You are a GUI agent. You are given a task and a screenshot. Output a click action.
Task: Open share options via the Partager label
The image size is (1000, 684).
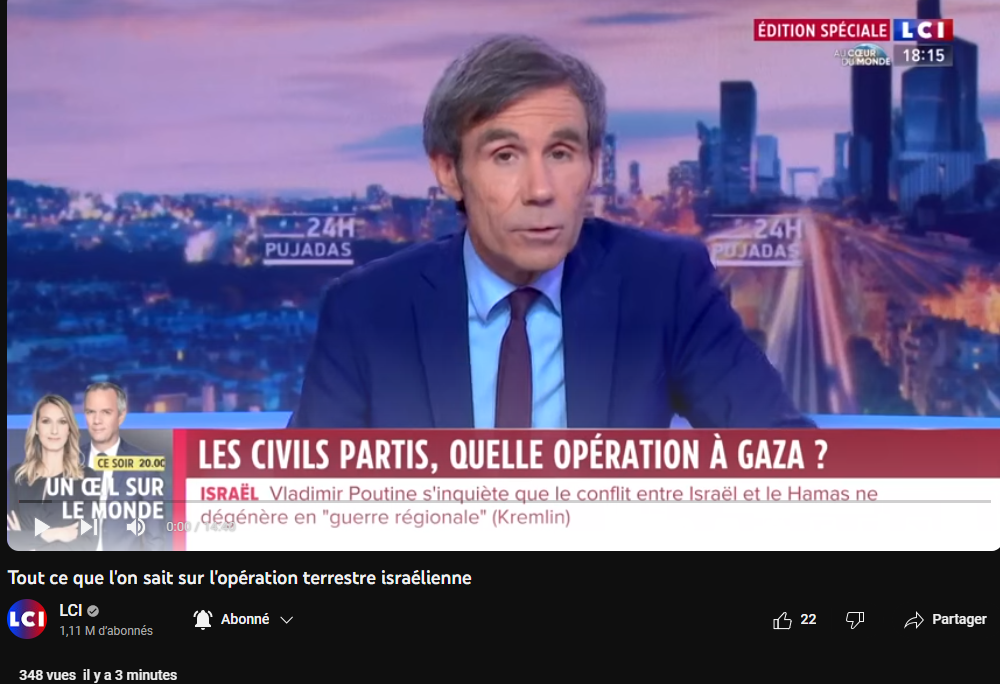click(x=959, y=620)
